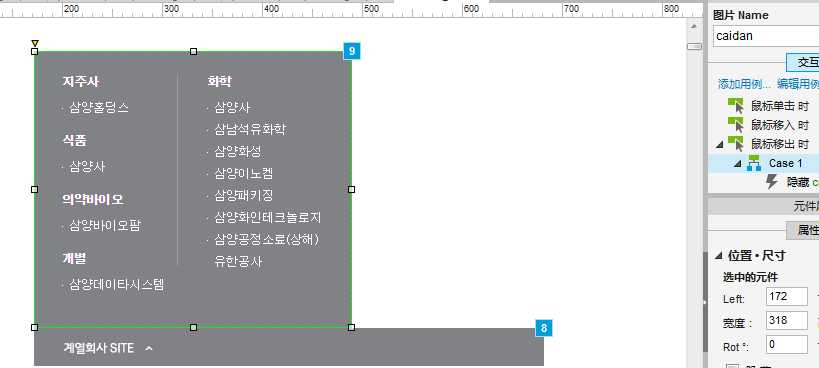
Task: Click the blue footnote marker 8
Action: [544, 328]
